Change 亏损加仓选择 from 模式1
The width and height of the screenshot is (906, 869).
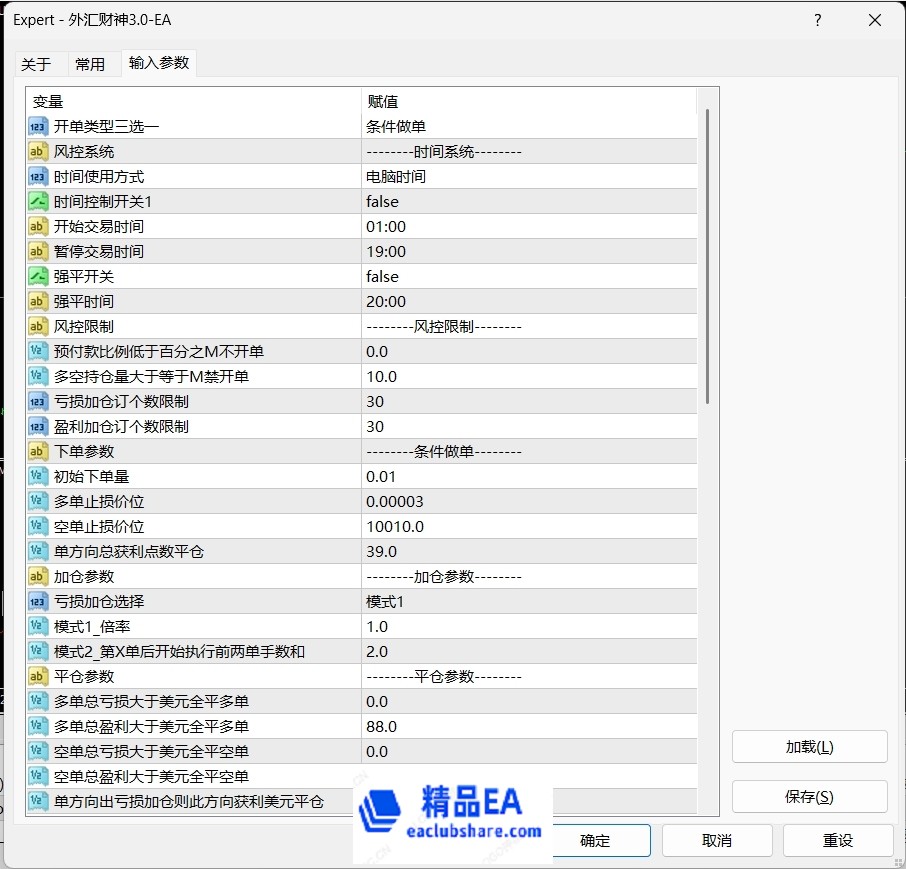(x=450, y=601)
